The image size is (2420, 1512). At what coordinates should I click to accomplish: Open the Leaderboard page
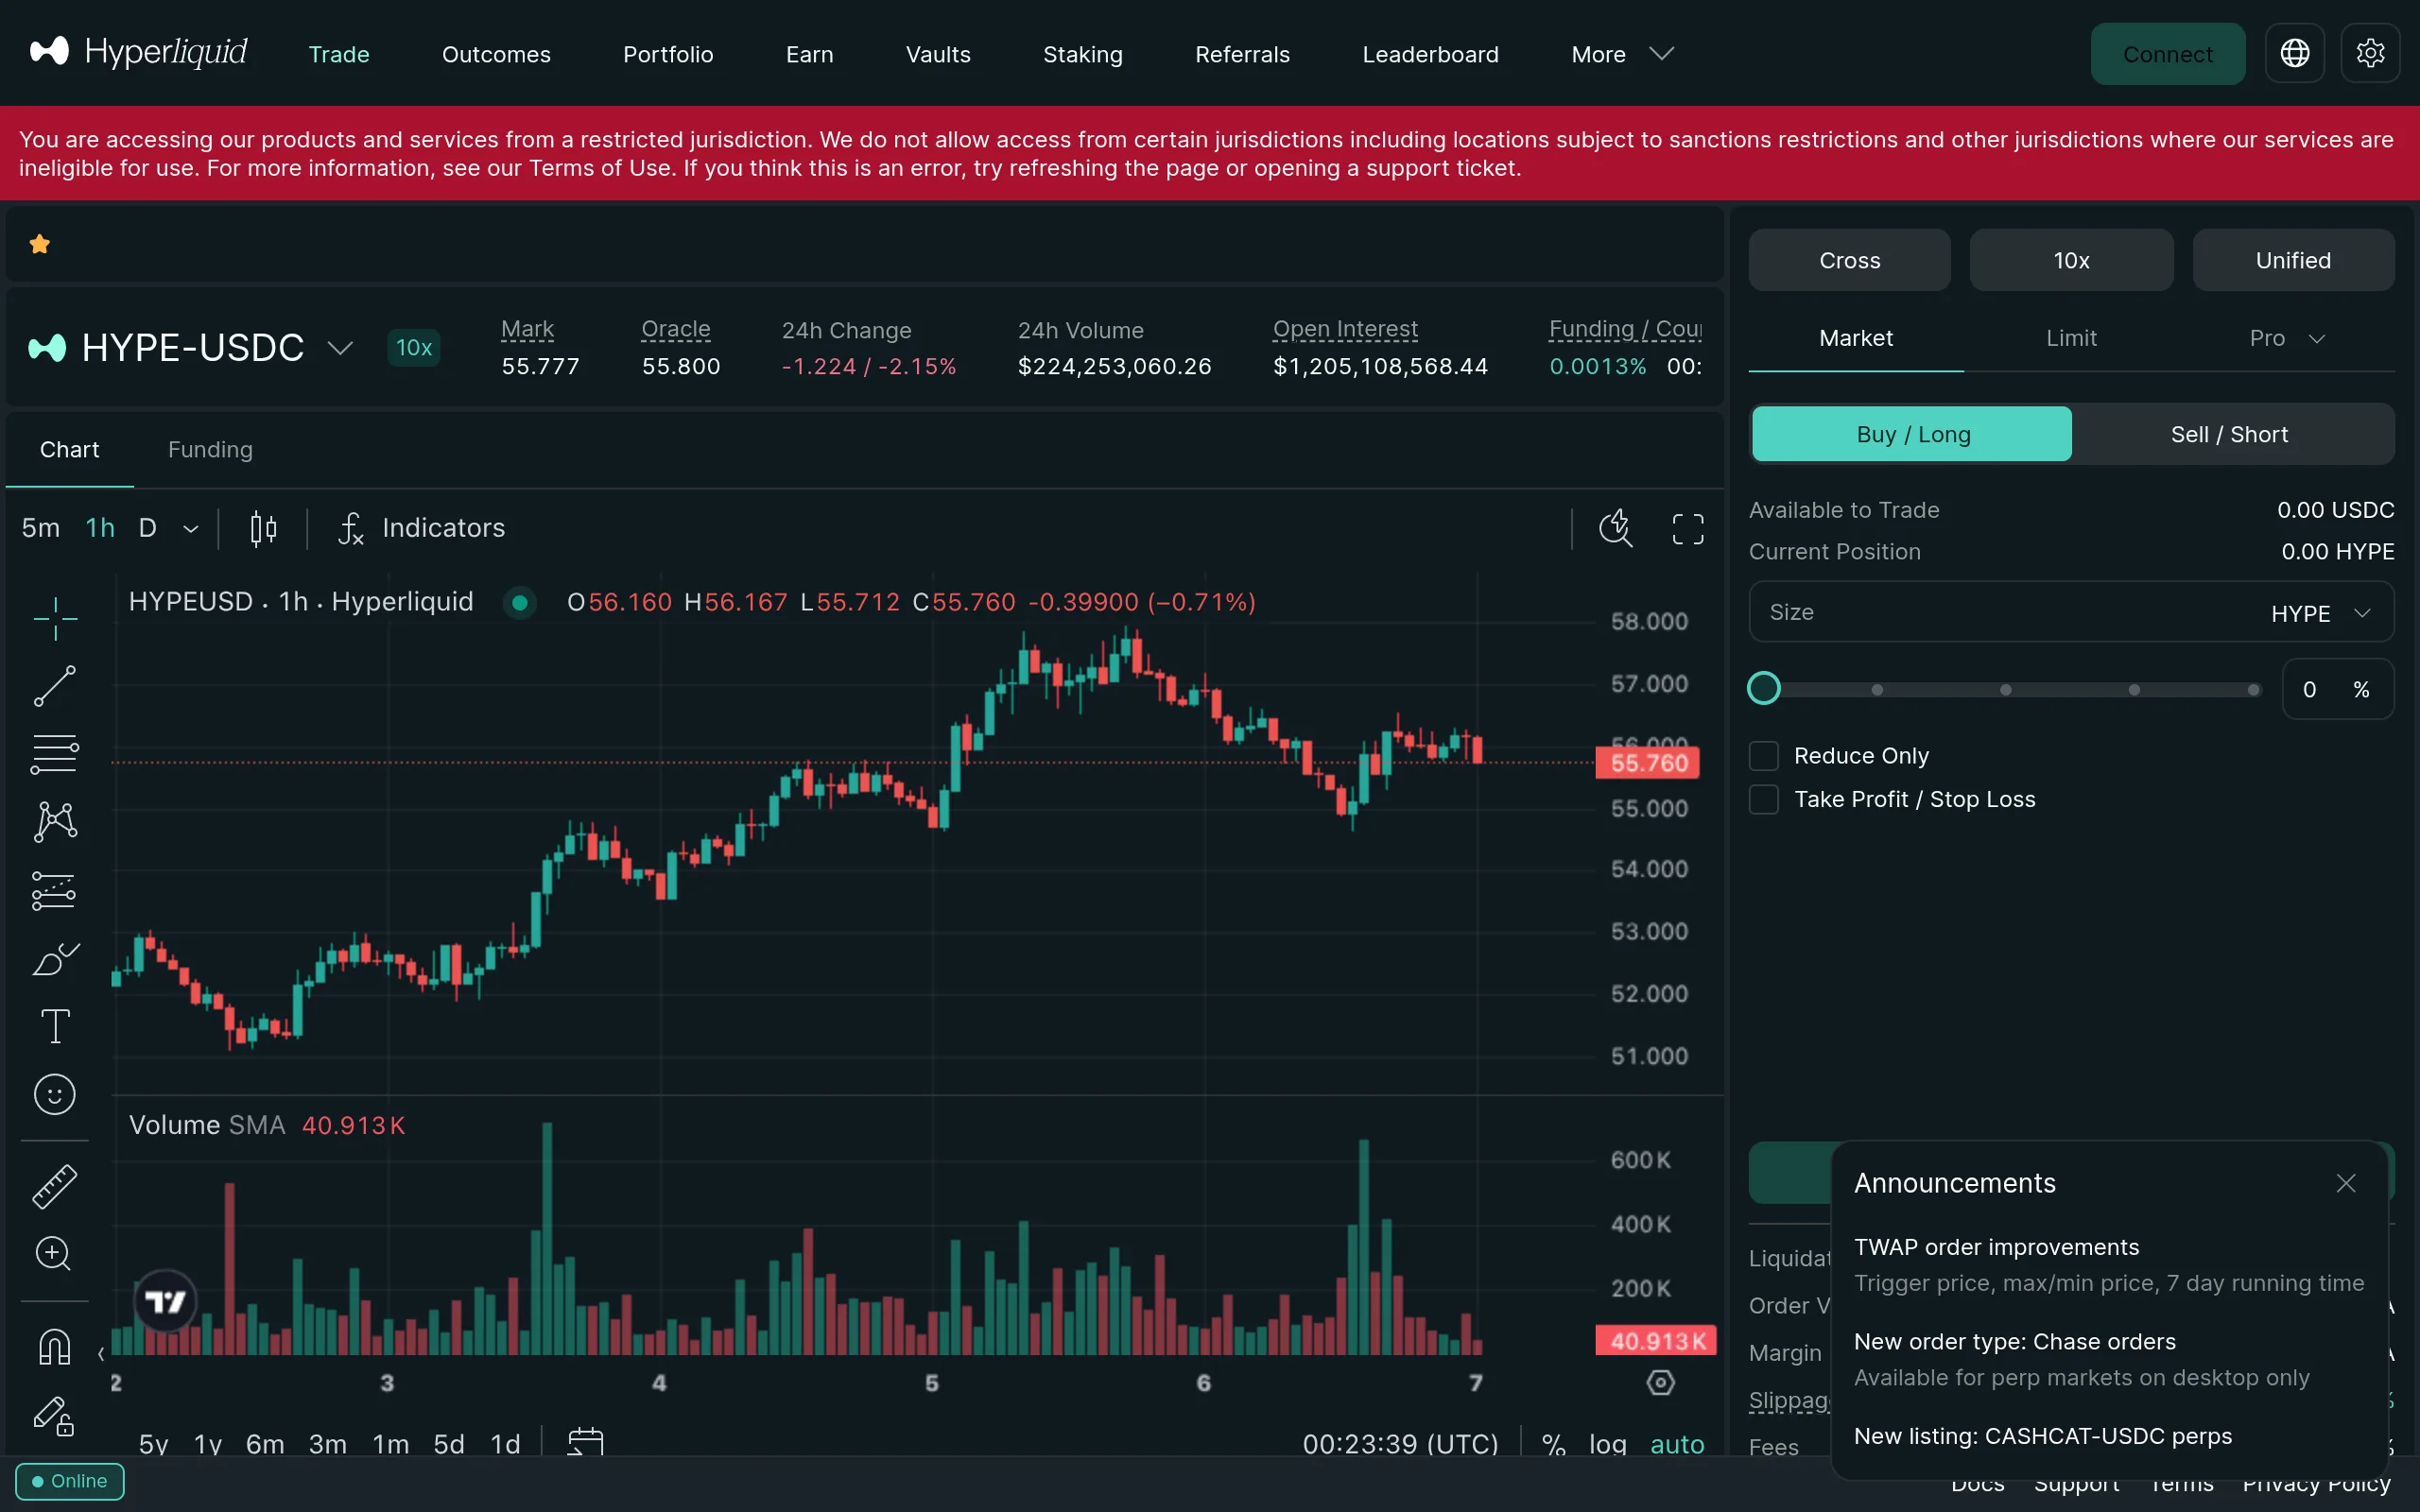click(1430, 54)
